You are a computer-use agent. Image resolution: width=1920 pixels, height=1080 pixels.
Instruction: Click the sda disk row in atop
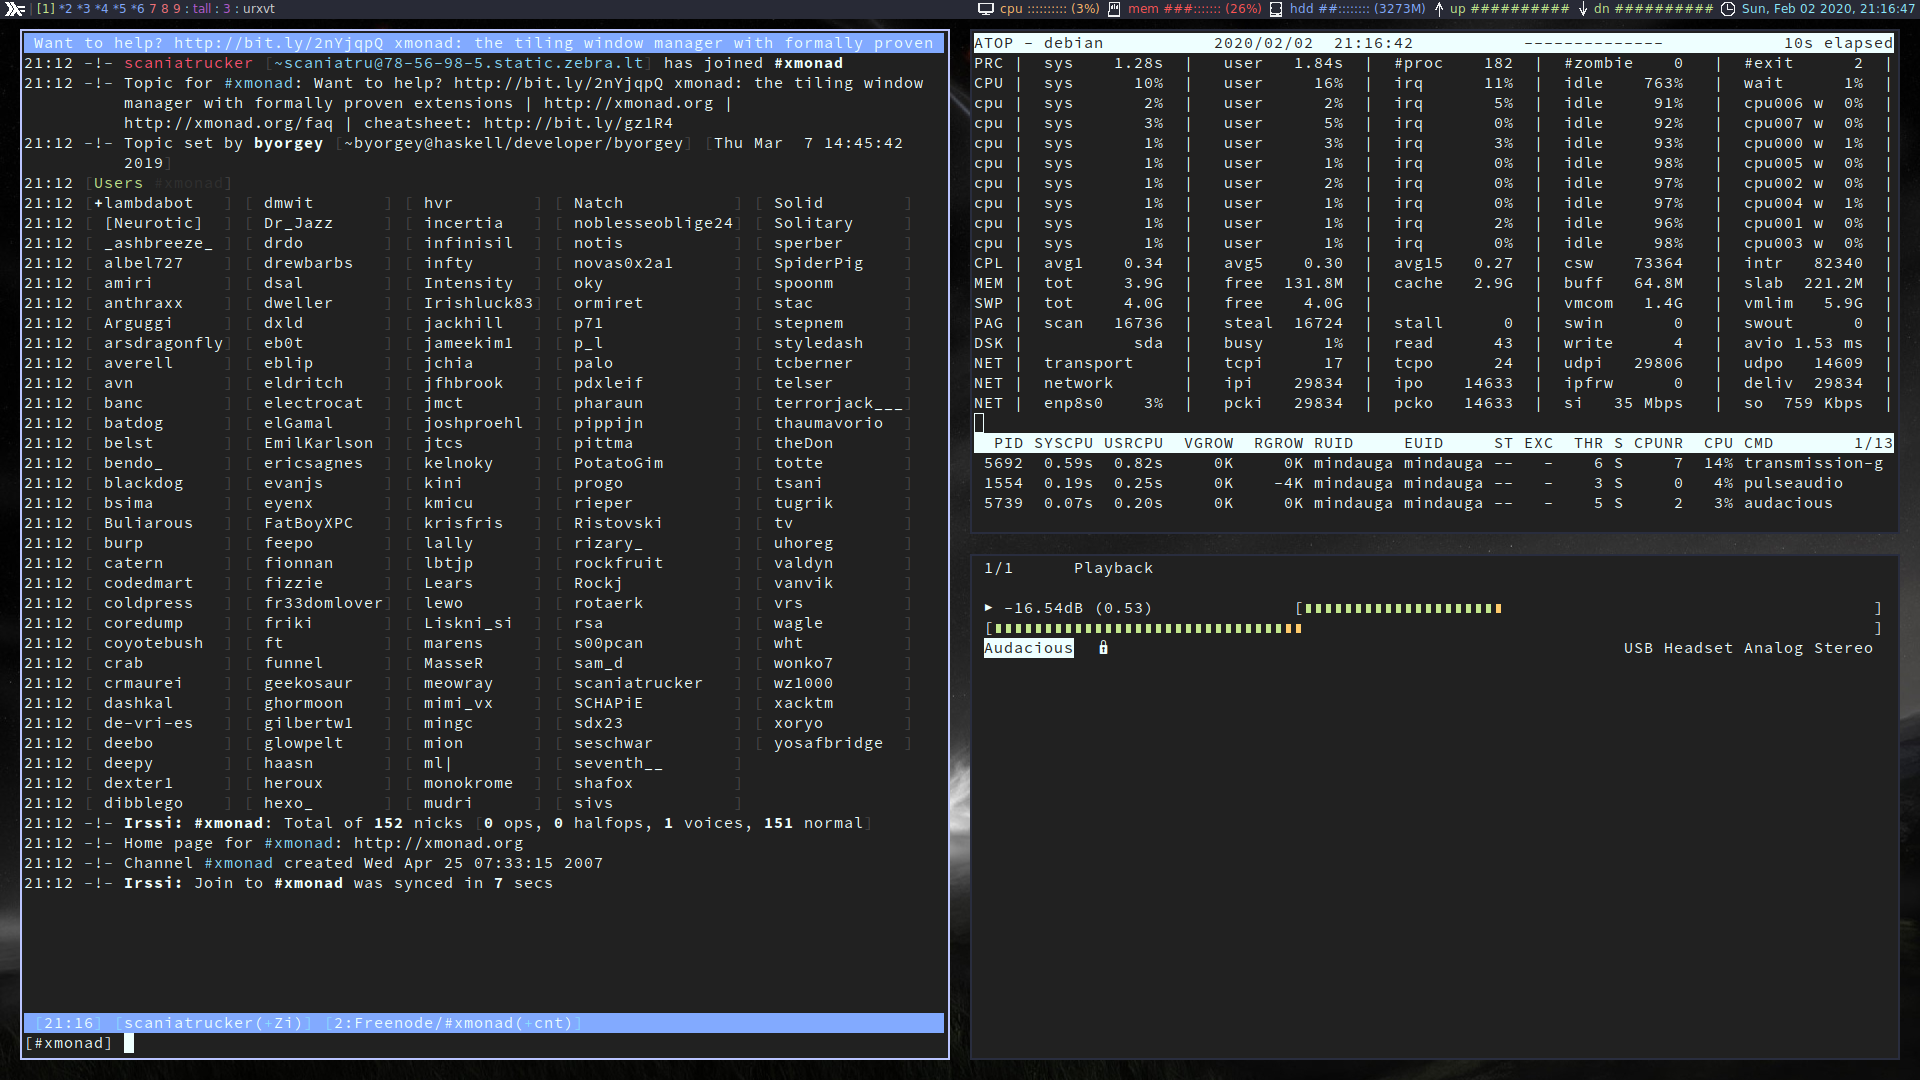1432,343
